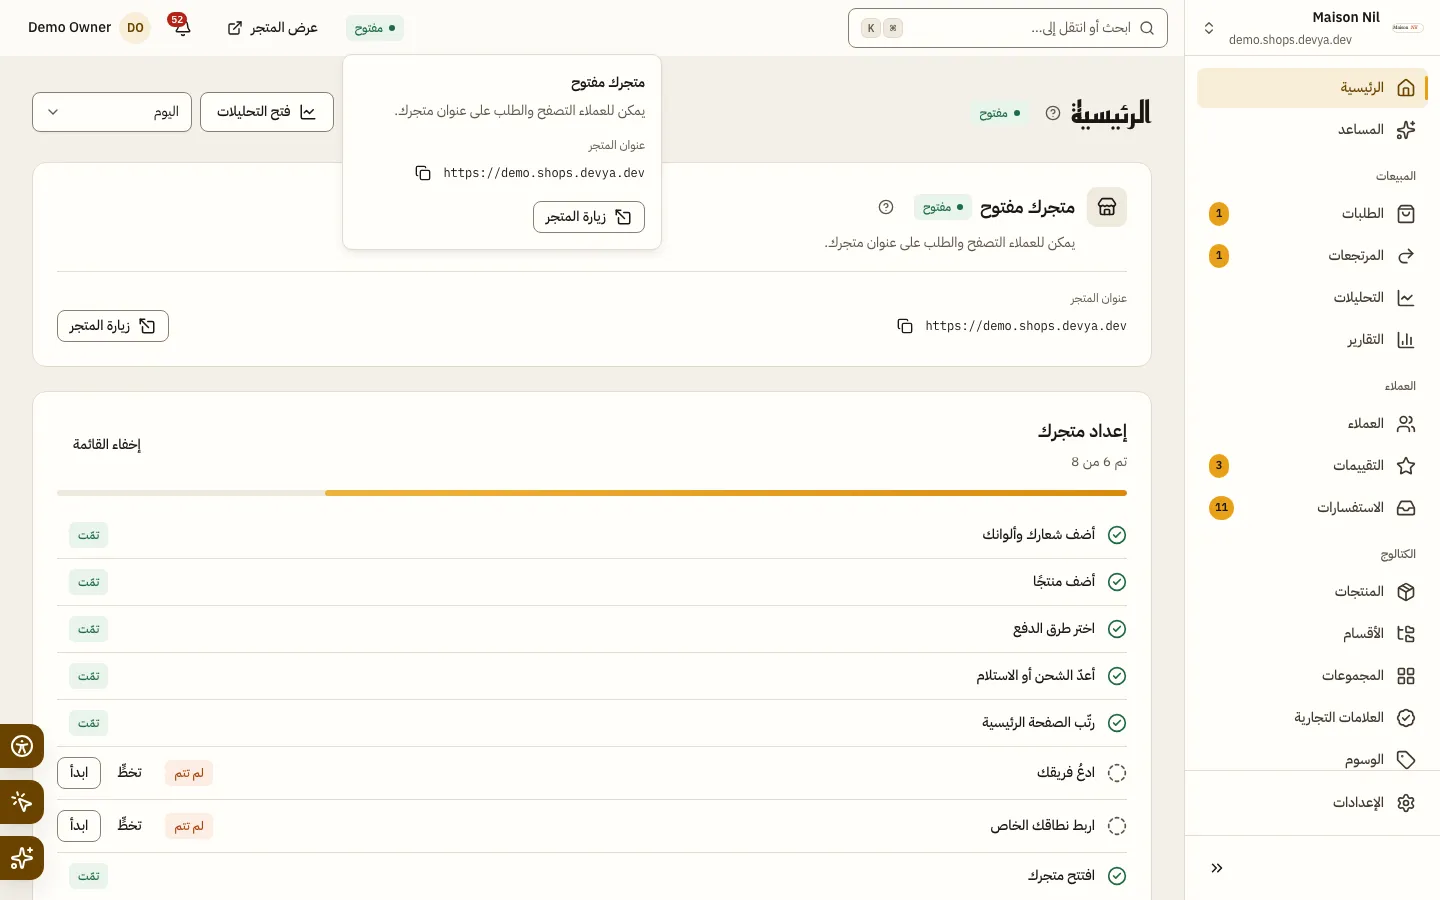Click the 1 badge beside المرتجعات
Image resolution: width=1440 pixels, height=900 pixels.
[1219, 256]
